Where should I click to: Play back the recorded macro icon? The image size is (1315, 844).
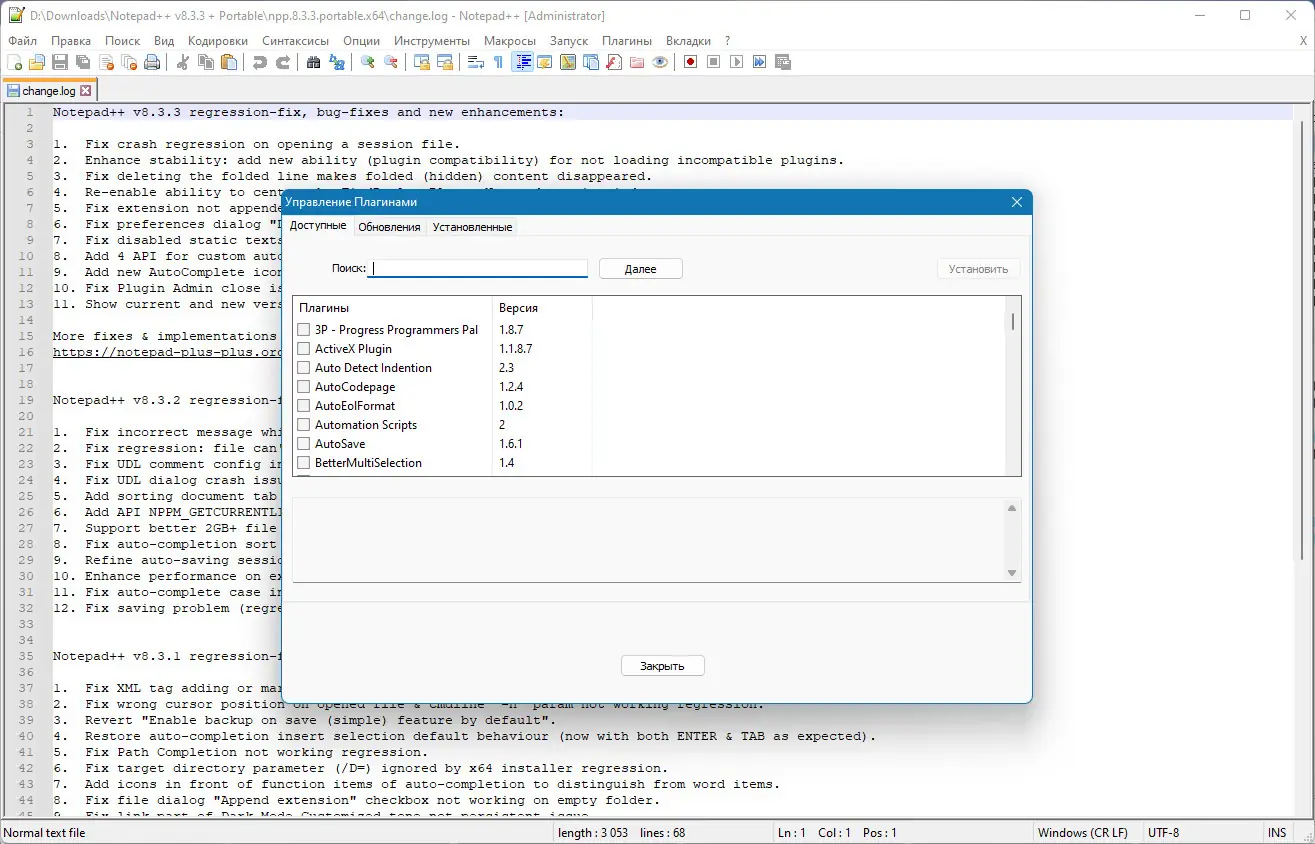pyautogui.click(x=737, y=62)
